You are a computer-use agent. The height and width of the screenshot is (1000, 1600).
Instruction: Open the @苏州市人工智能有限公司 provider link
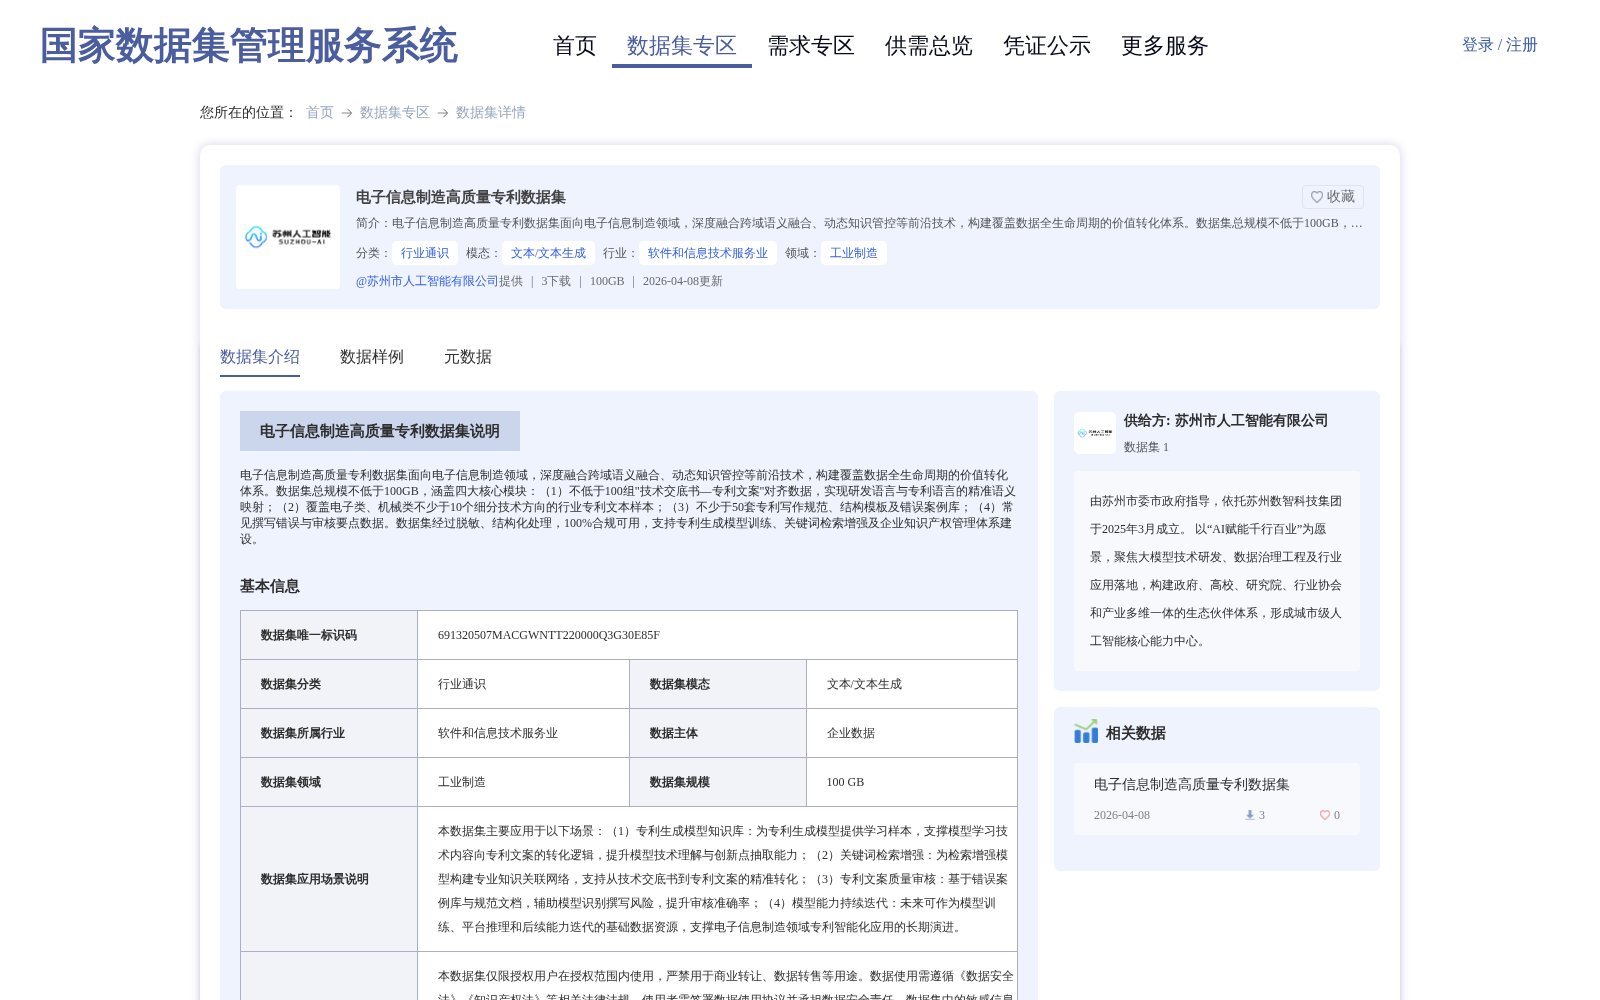(427, 281)
